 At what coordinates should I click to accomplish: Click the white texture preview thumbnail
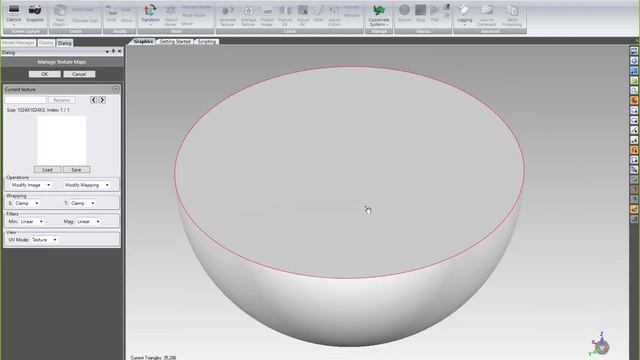(x=62, y=140)
